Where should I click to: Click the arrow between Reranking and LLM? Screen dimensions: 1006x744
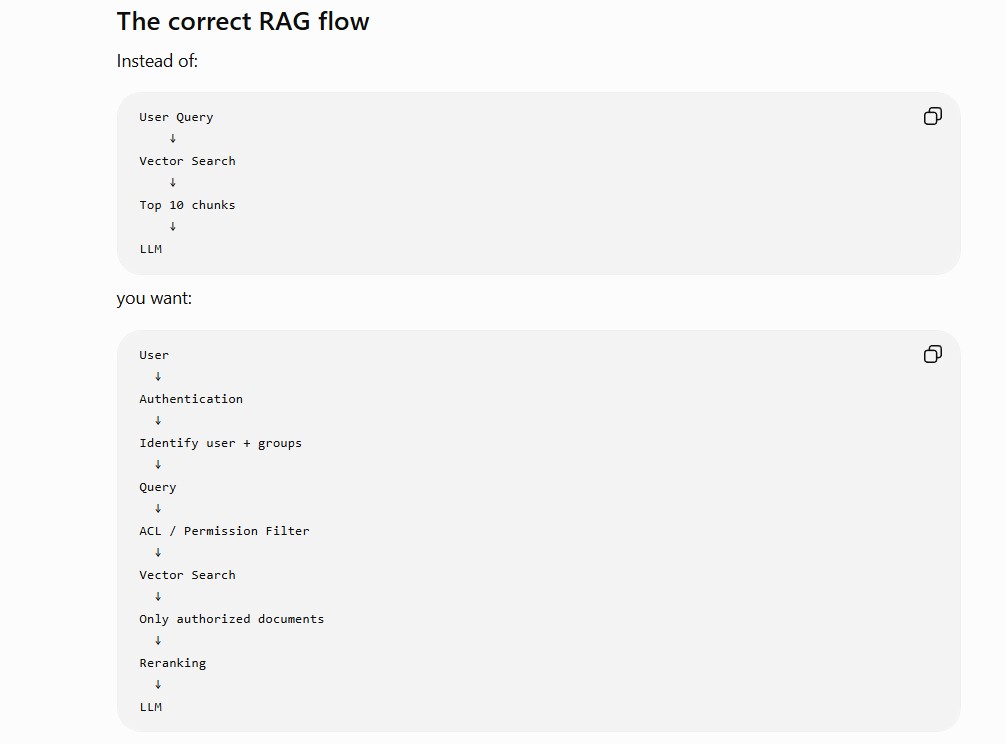tap(158, 685)
